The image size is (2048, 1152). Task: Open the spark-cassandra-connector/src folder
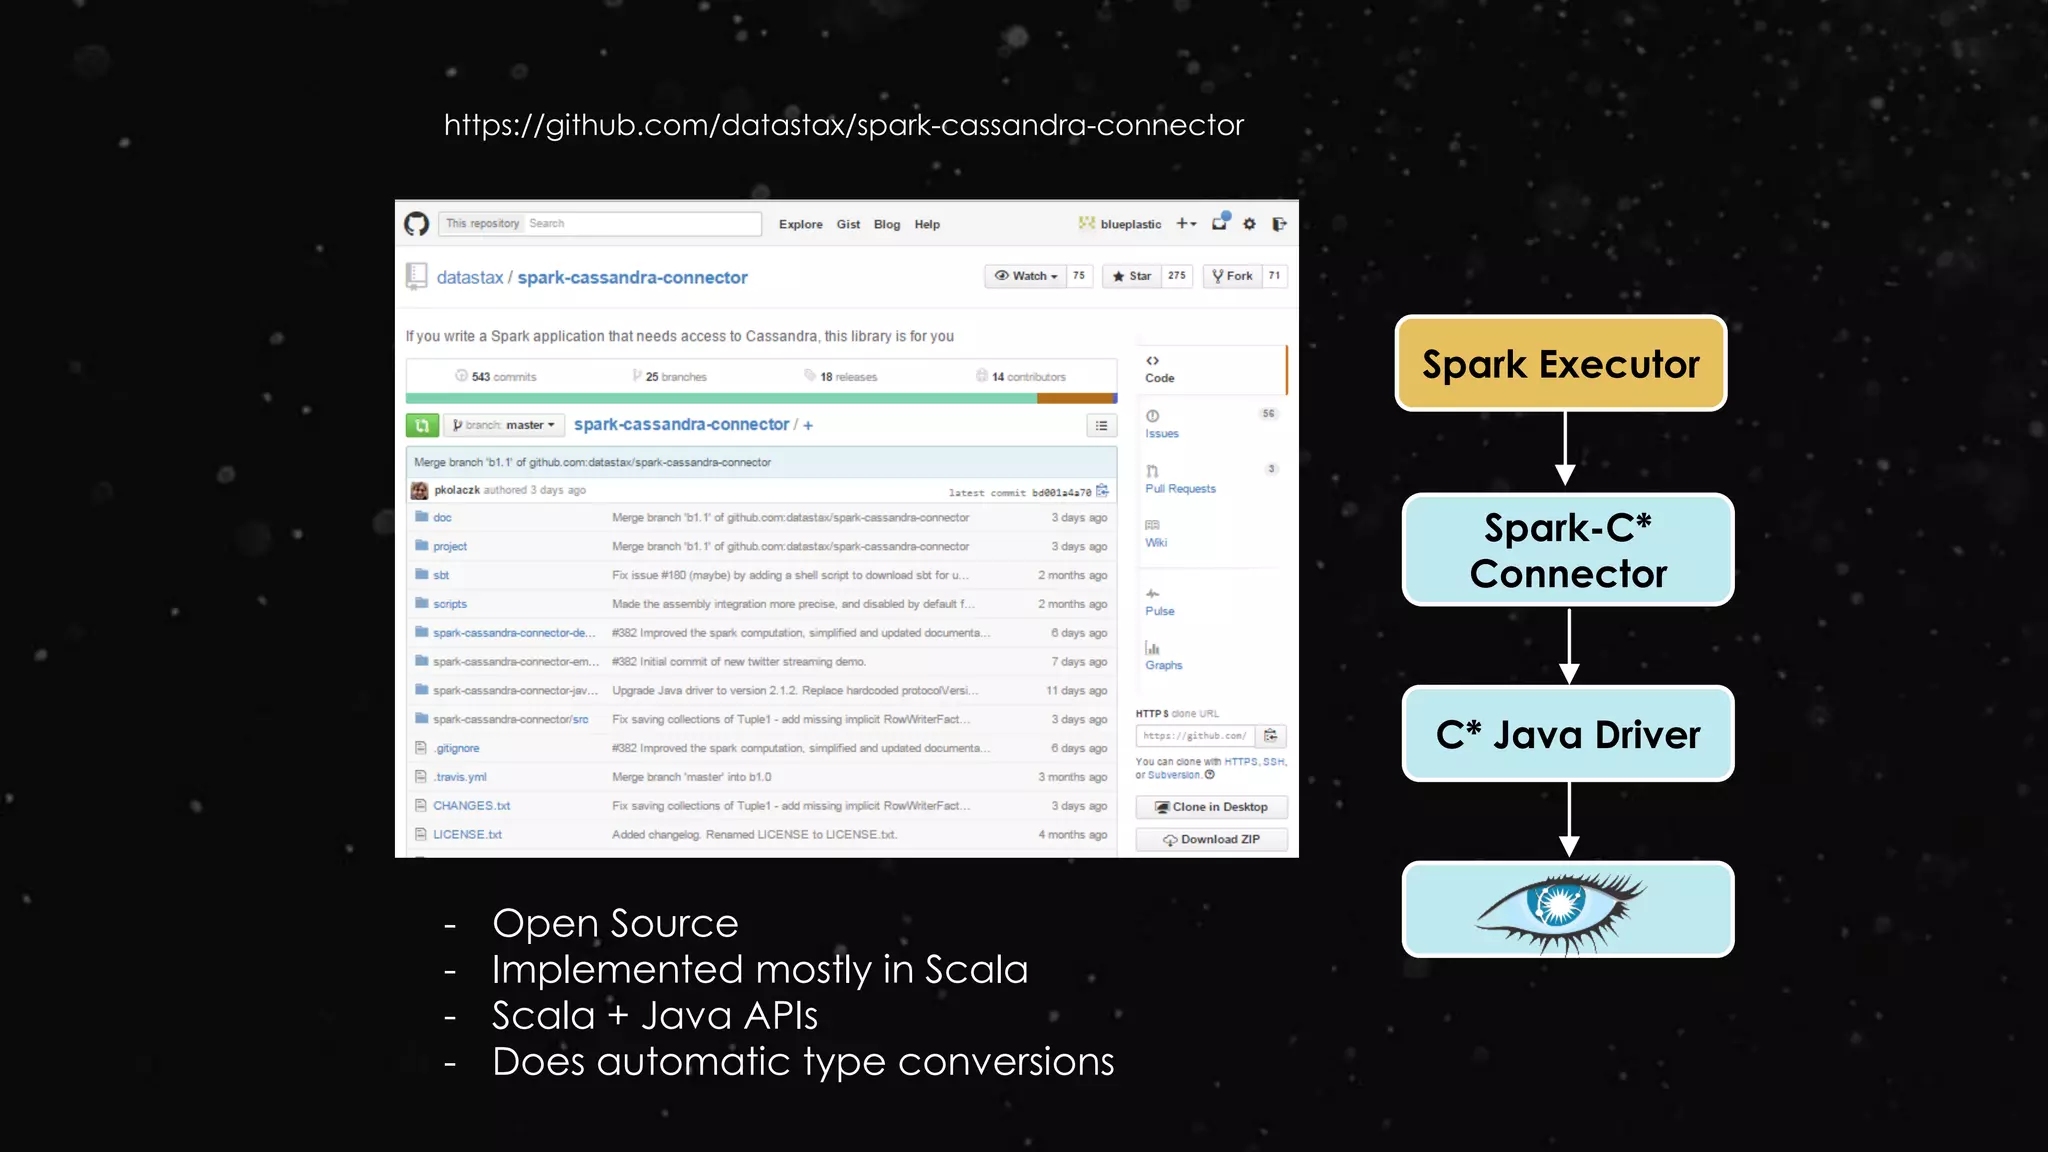[511, 720]
